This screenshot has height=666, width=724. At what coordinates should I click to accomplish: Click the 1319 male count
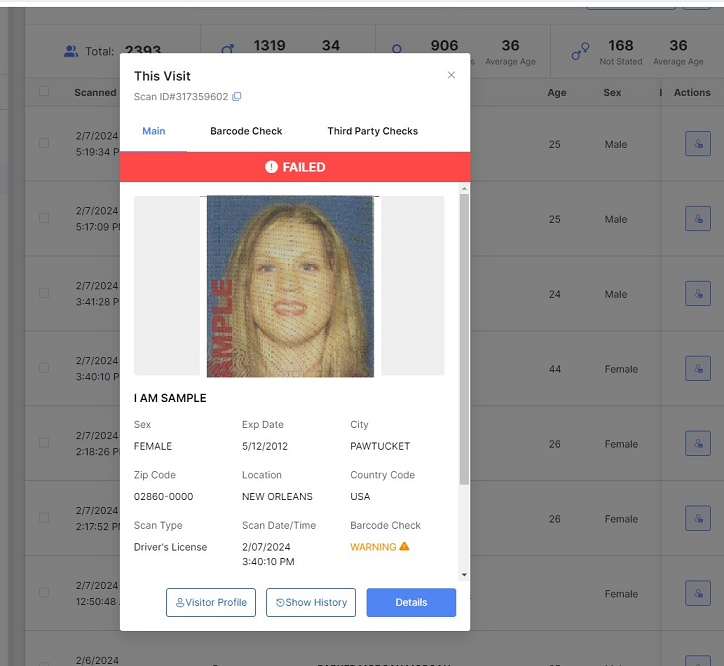coord(270,45)
